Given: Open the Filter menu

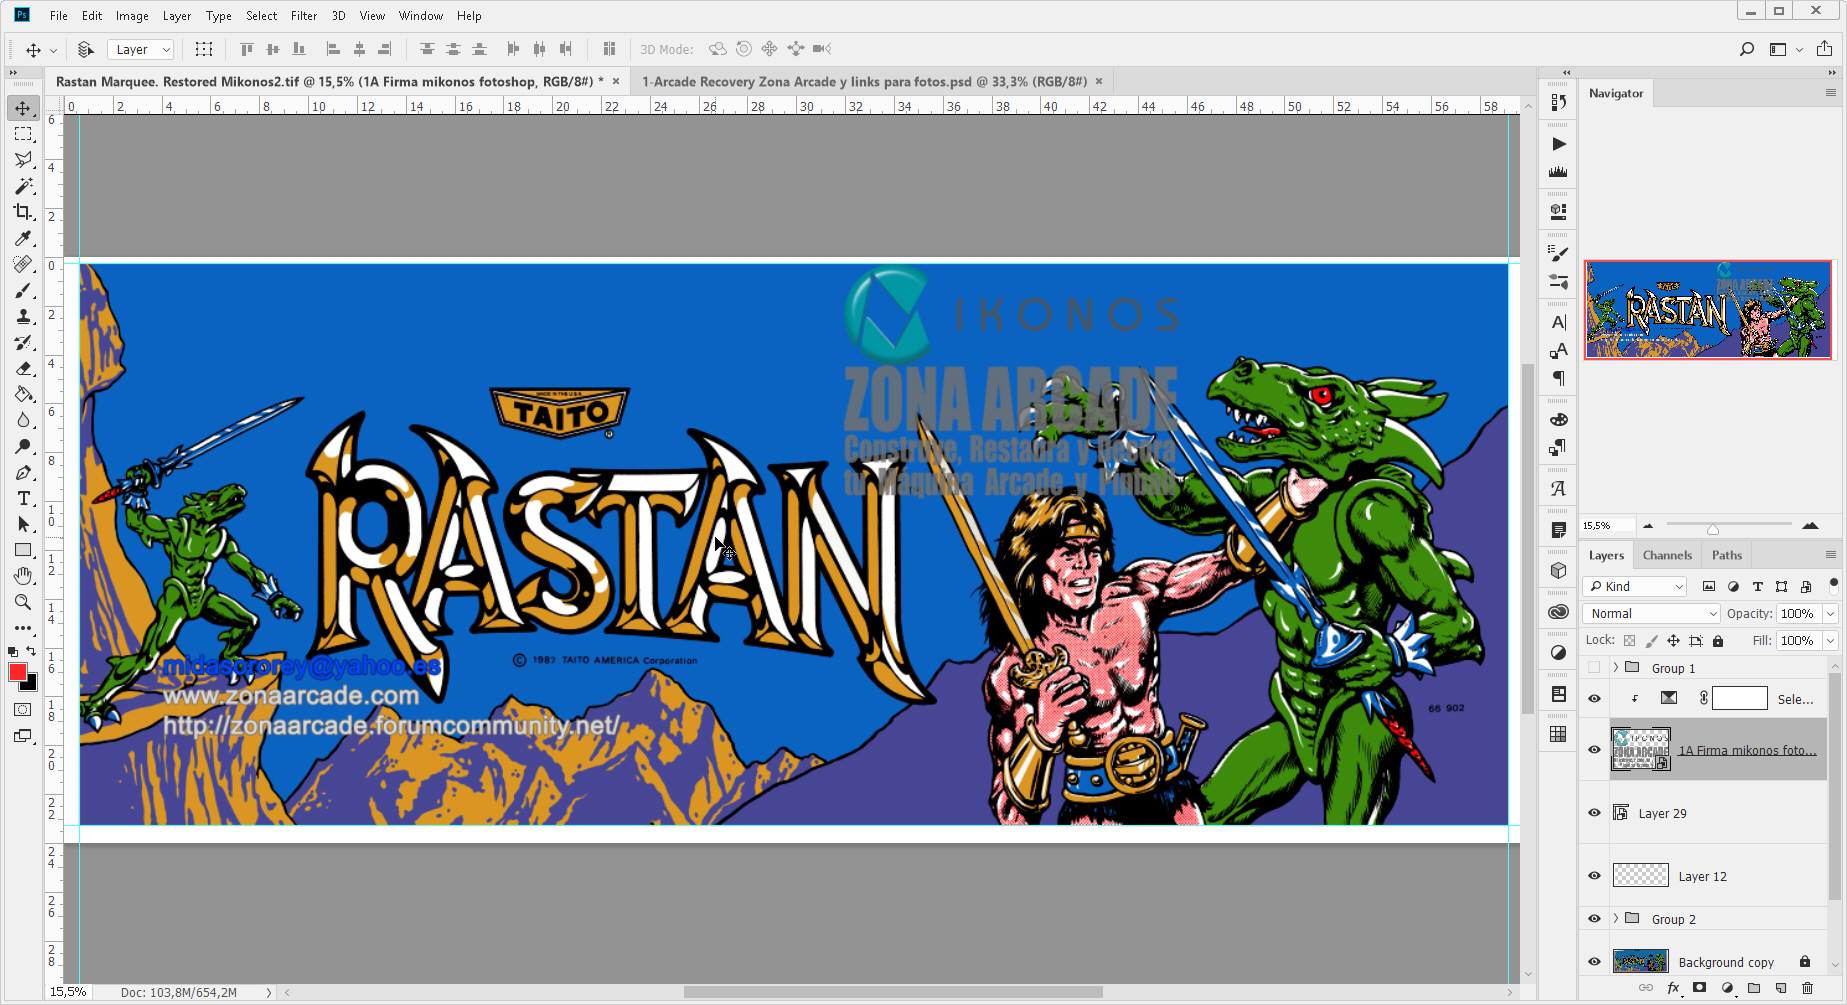Looking at the screenshot, I should point(304,15).
